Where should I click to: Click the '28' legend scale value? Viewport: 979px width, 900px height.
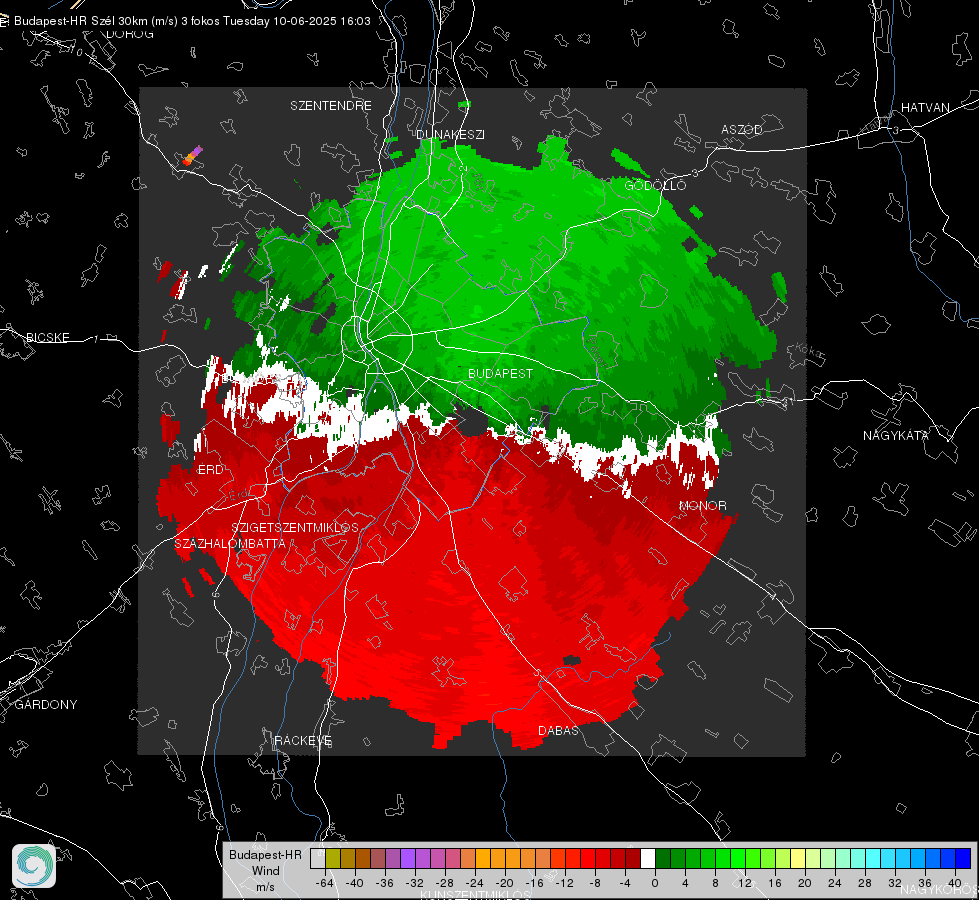coord(865,883)
